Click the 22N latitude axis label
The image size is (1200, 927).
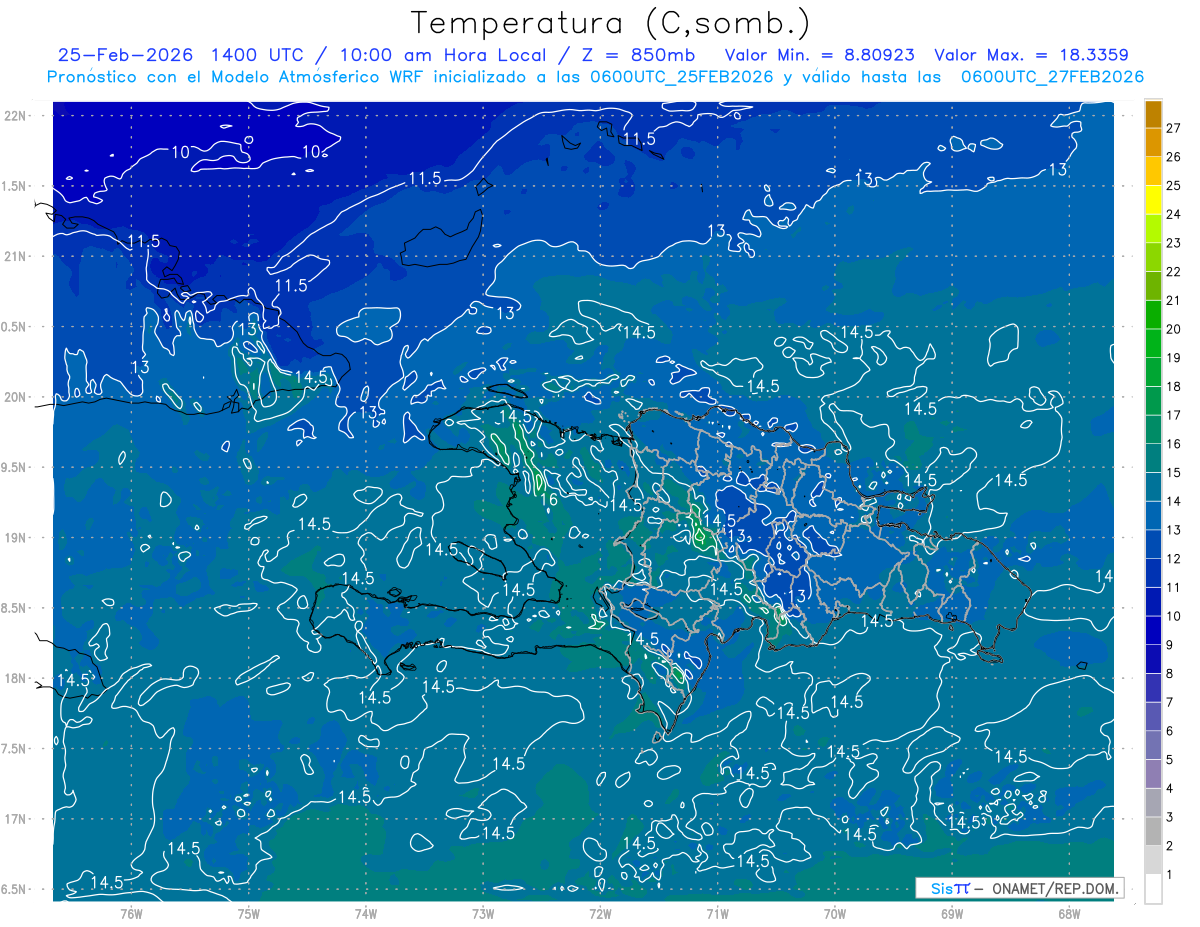pyautogui.click(x=16, y=116)
